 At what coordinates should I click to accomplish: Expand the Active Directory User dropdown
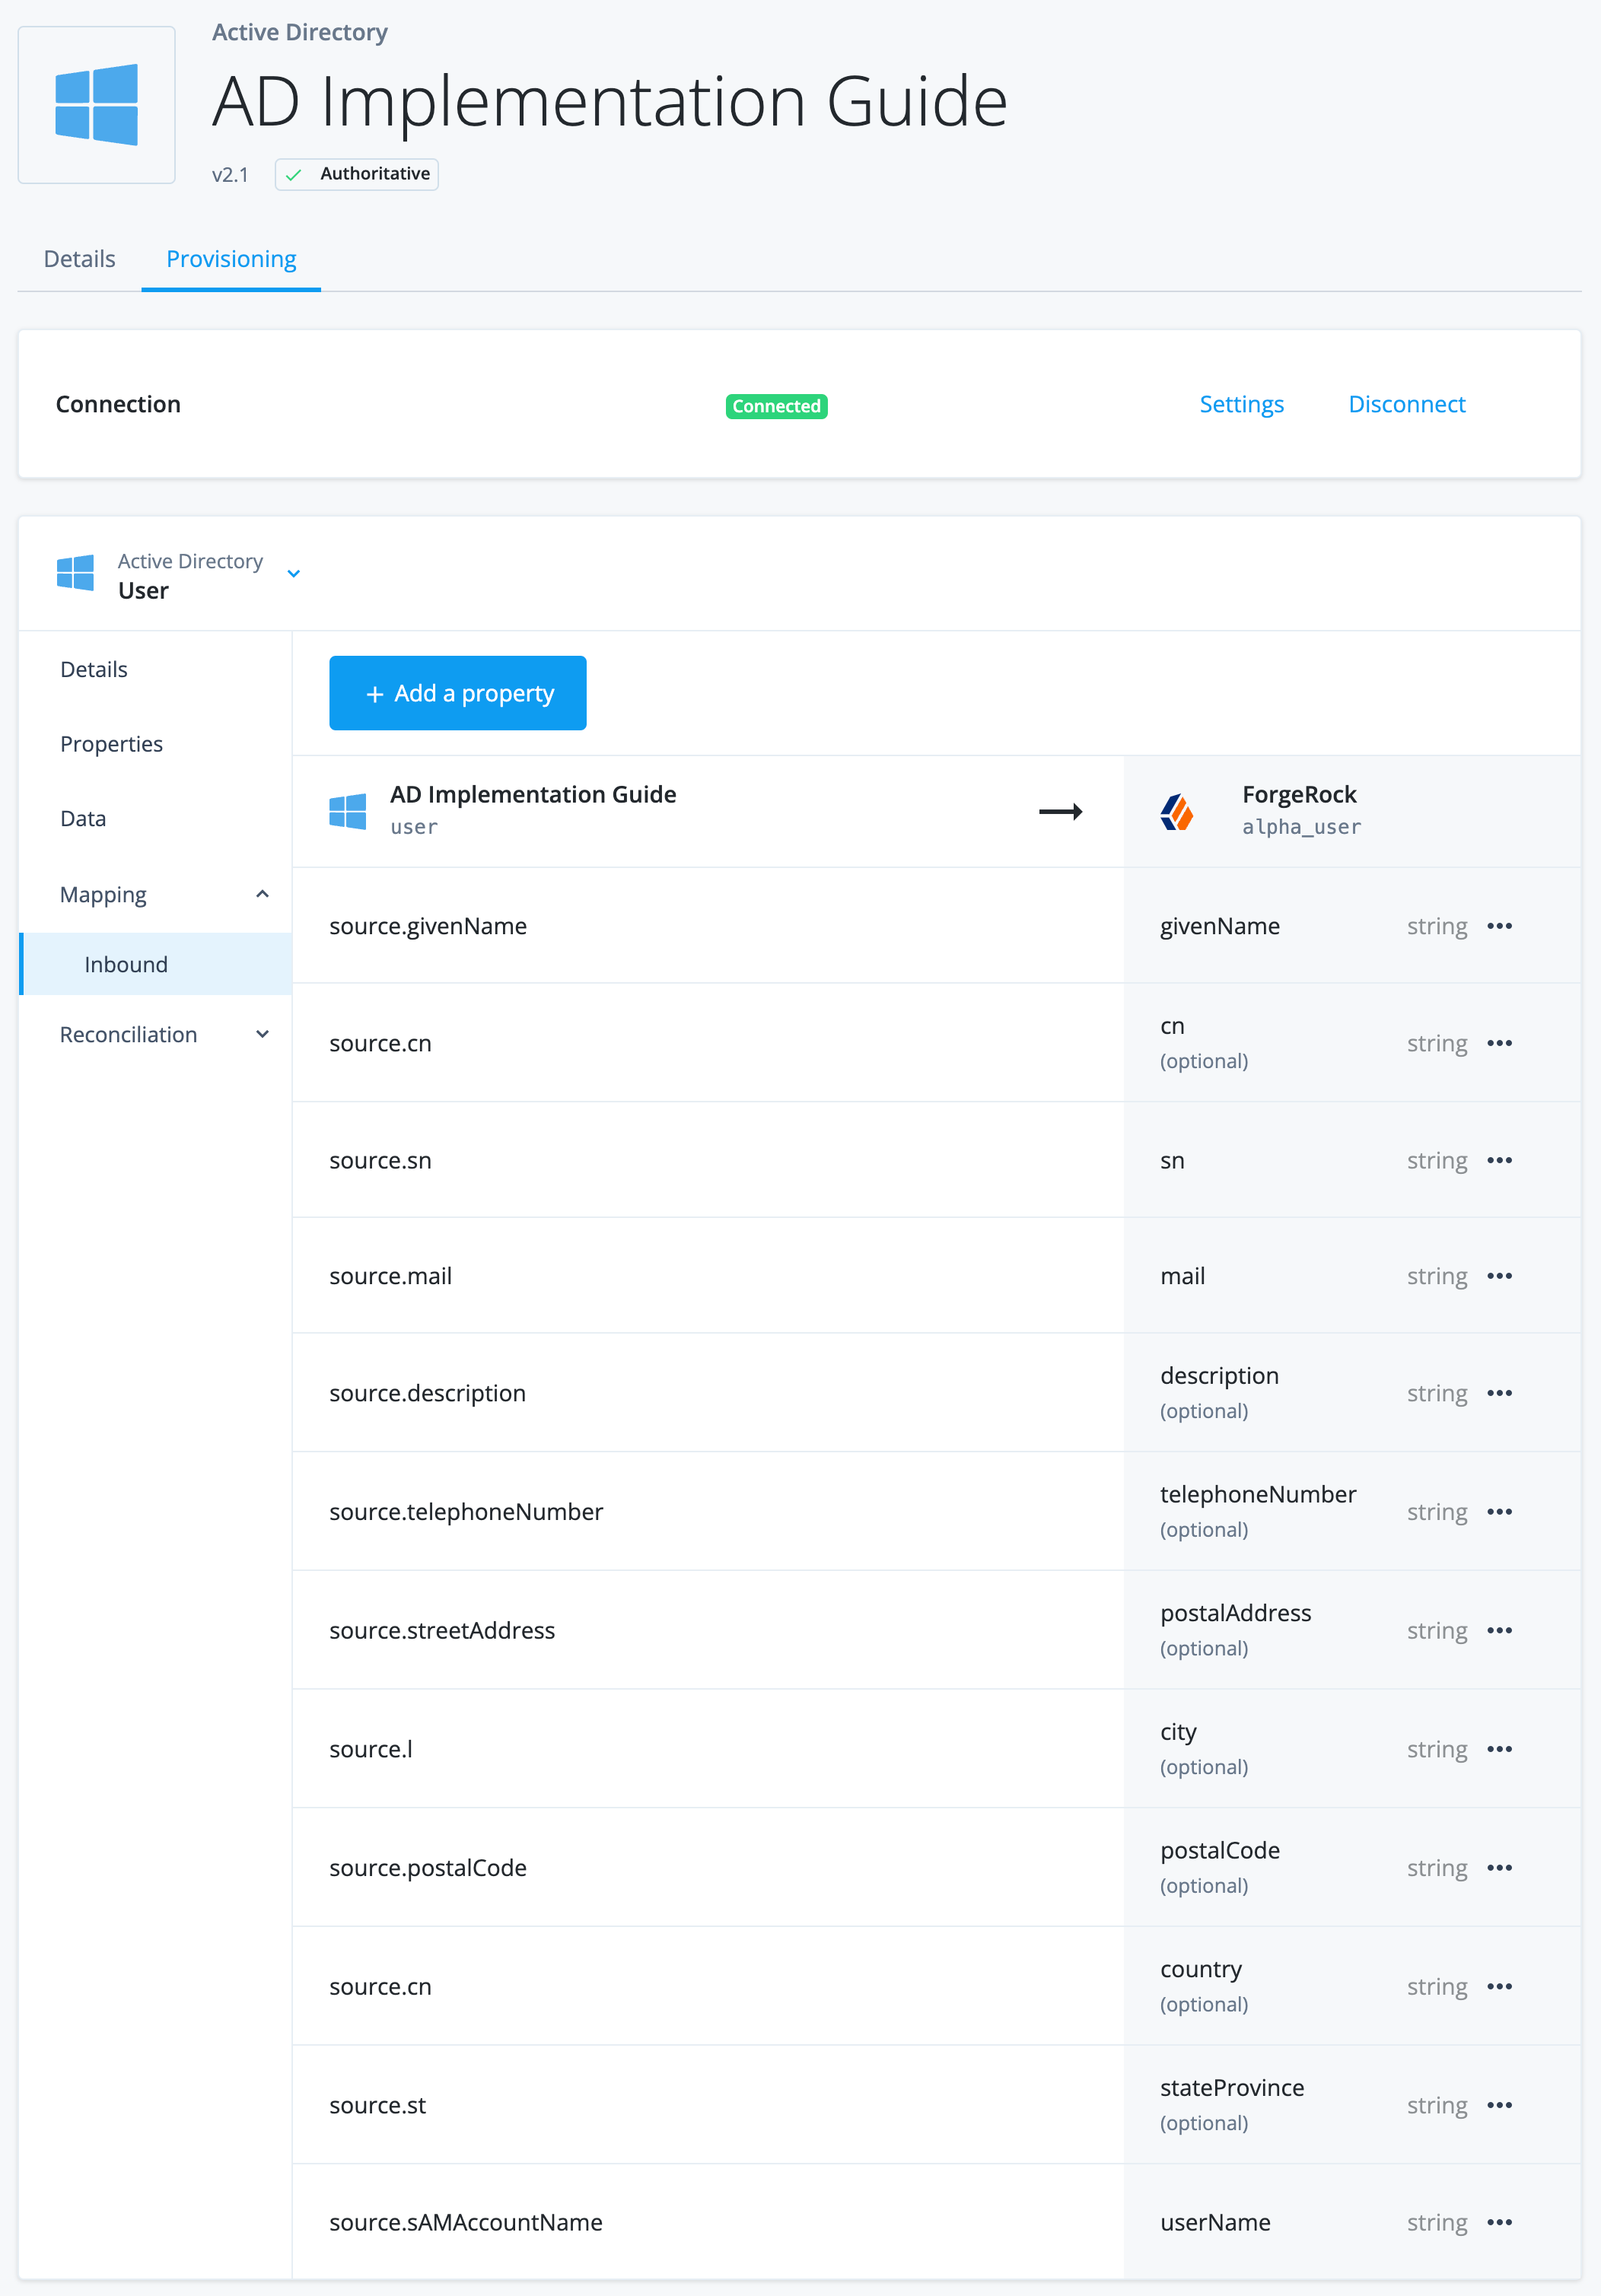293,572
